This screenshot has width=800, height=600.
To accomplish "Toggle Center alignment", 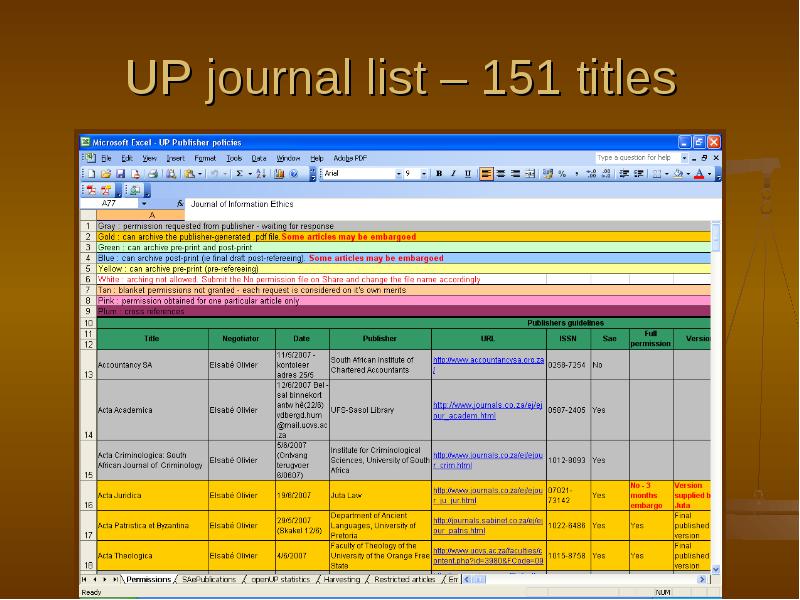I will pyautogui.click(x=501, y=174).
